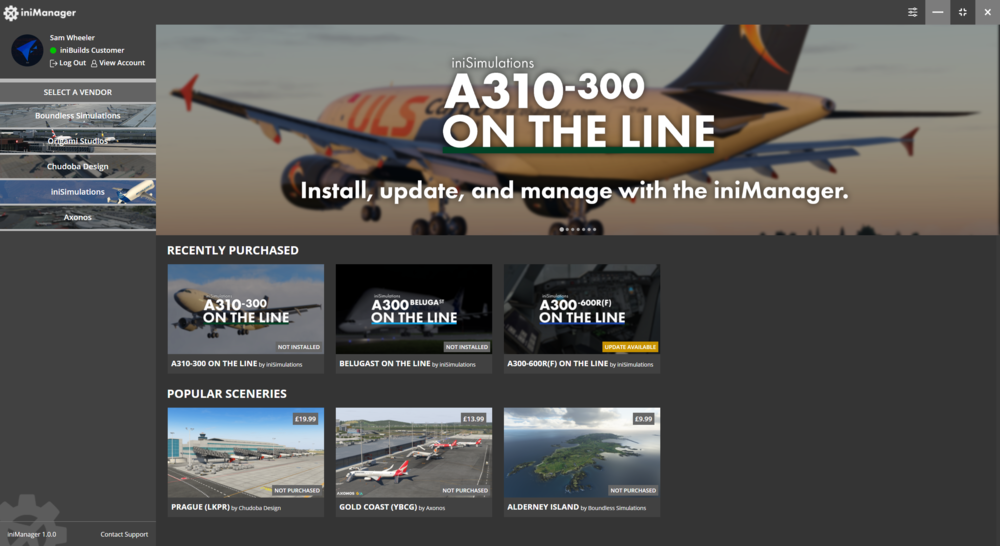Click the A310-300 hero banner

[578, 130]
